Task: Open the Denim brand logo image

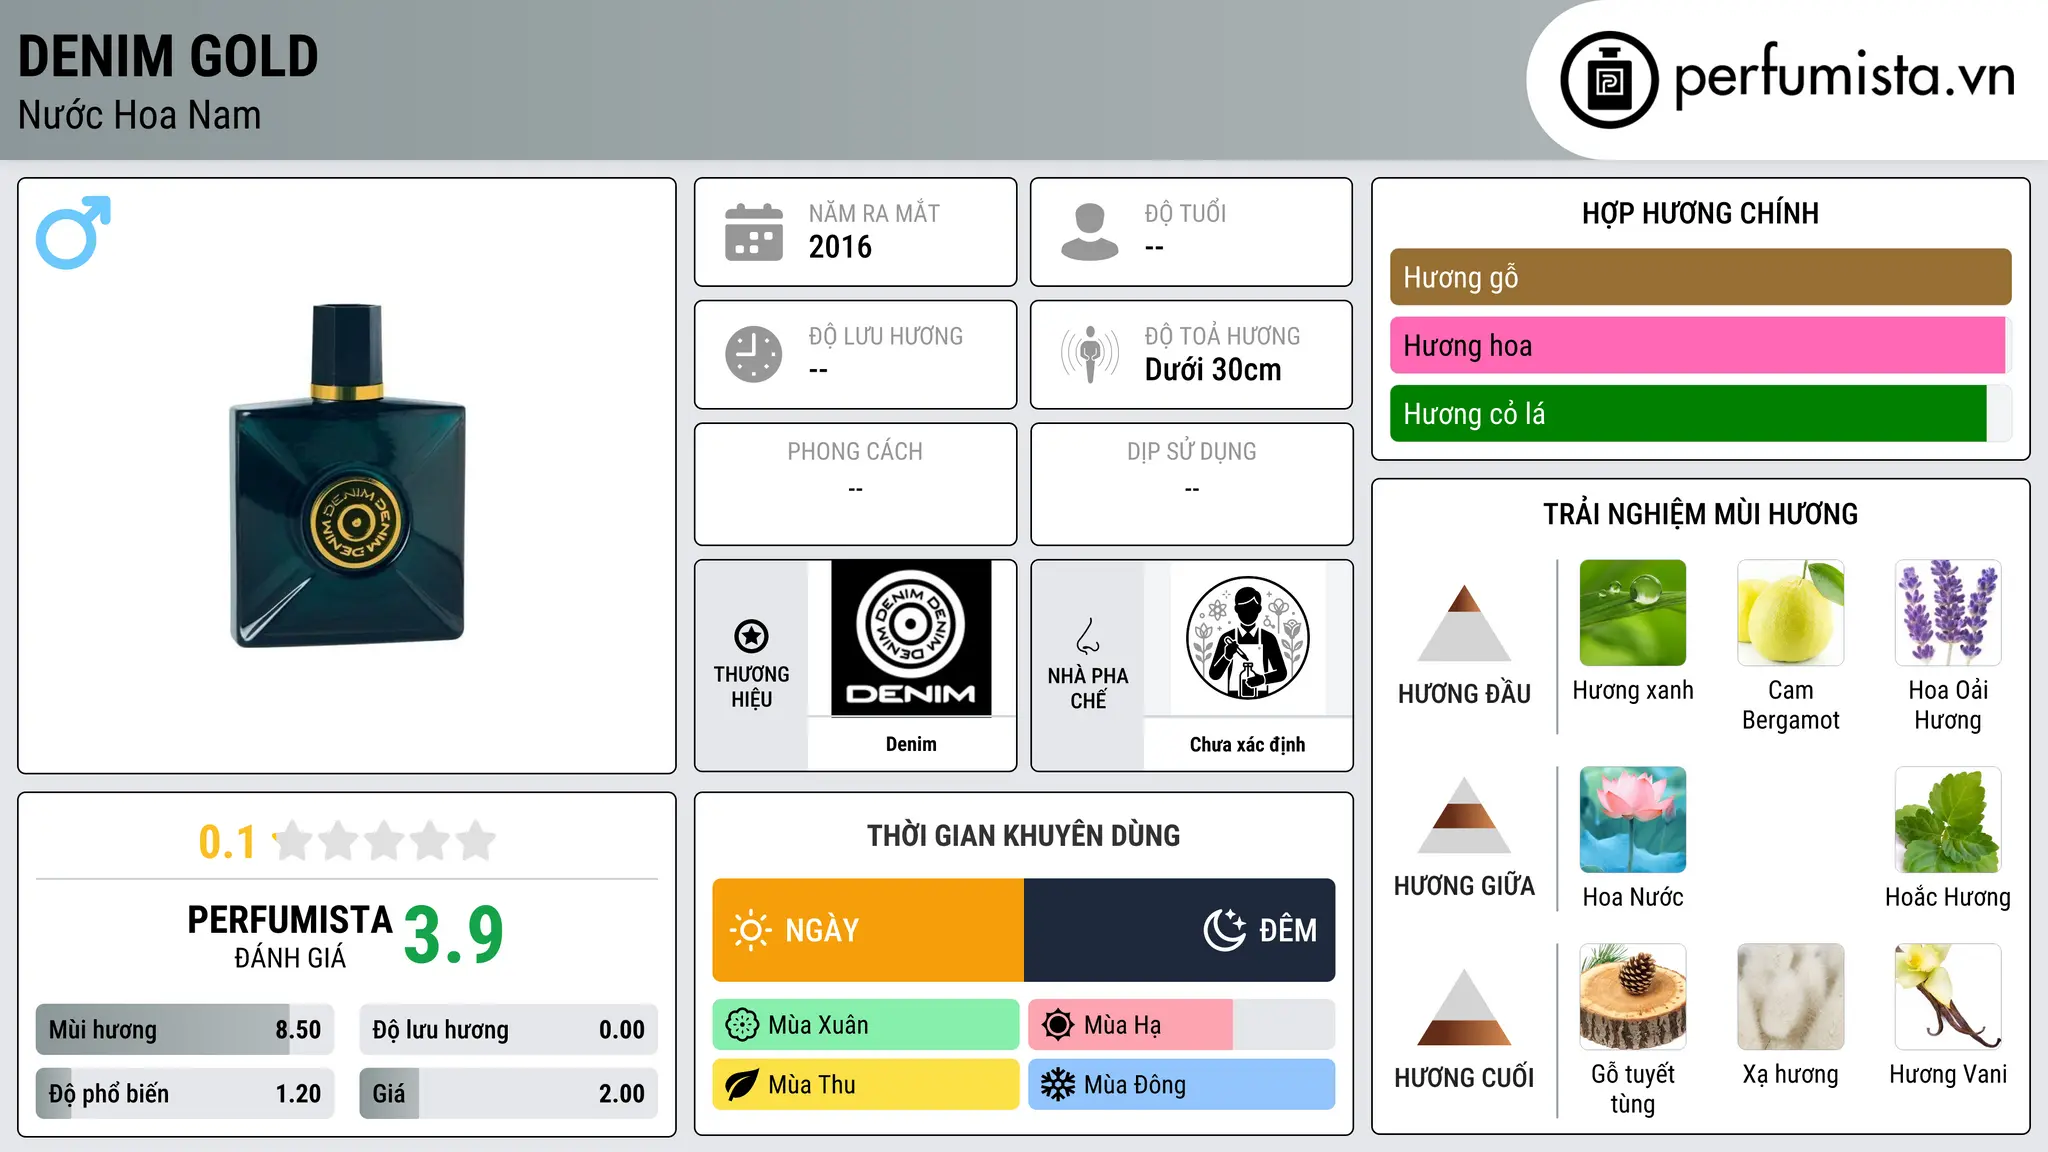Action: pos(911,638)
